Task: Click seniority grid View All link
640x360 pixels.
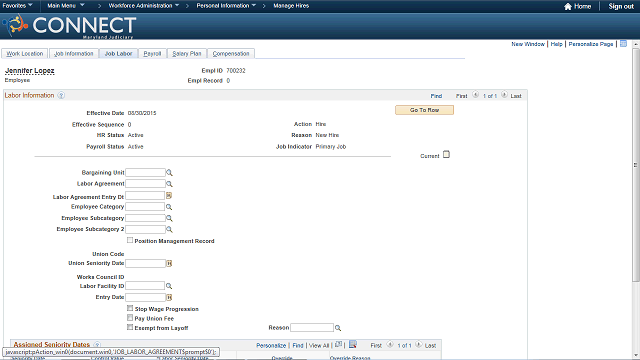Action: 319,346
